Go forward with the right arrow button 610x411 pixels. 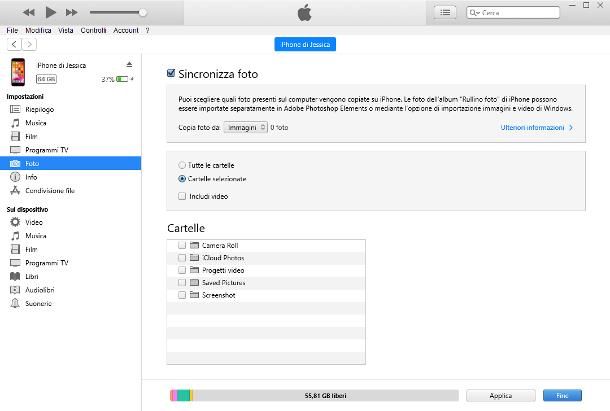click(x=29, y=44)
